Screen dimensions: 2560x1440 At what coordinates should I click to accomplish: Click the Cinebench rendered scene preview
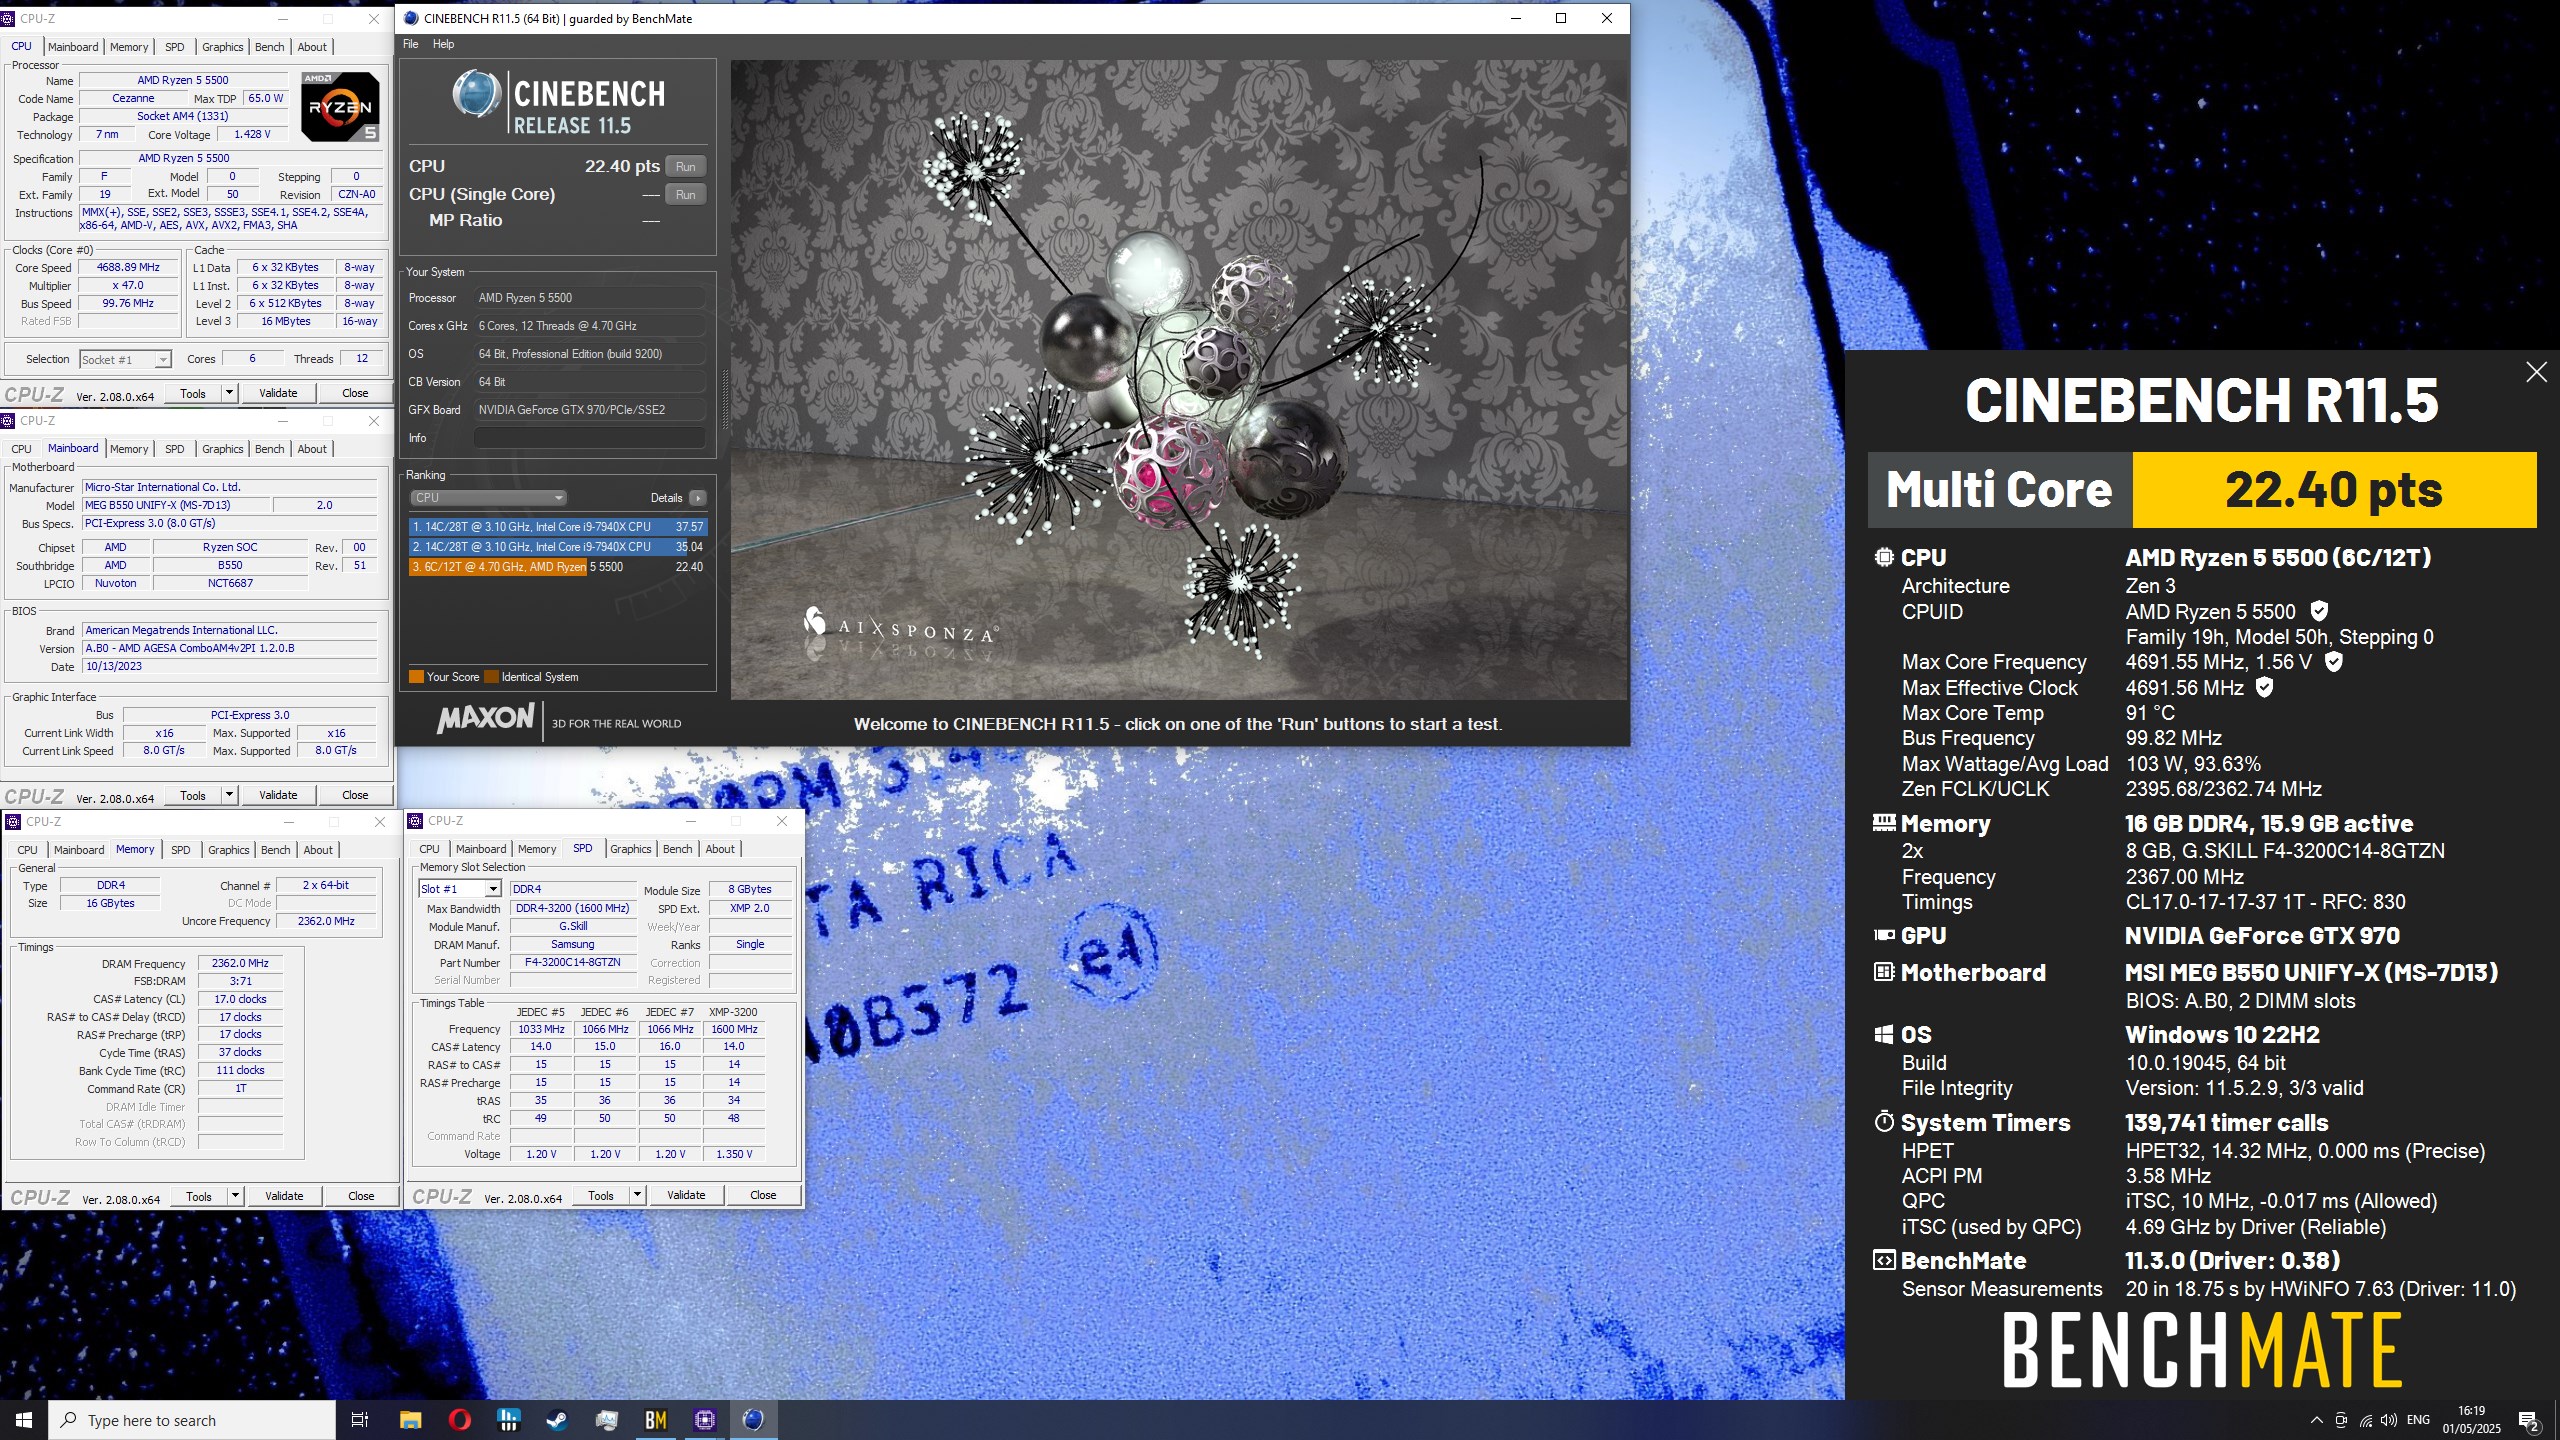point(1179,380)
